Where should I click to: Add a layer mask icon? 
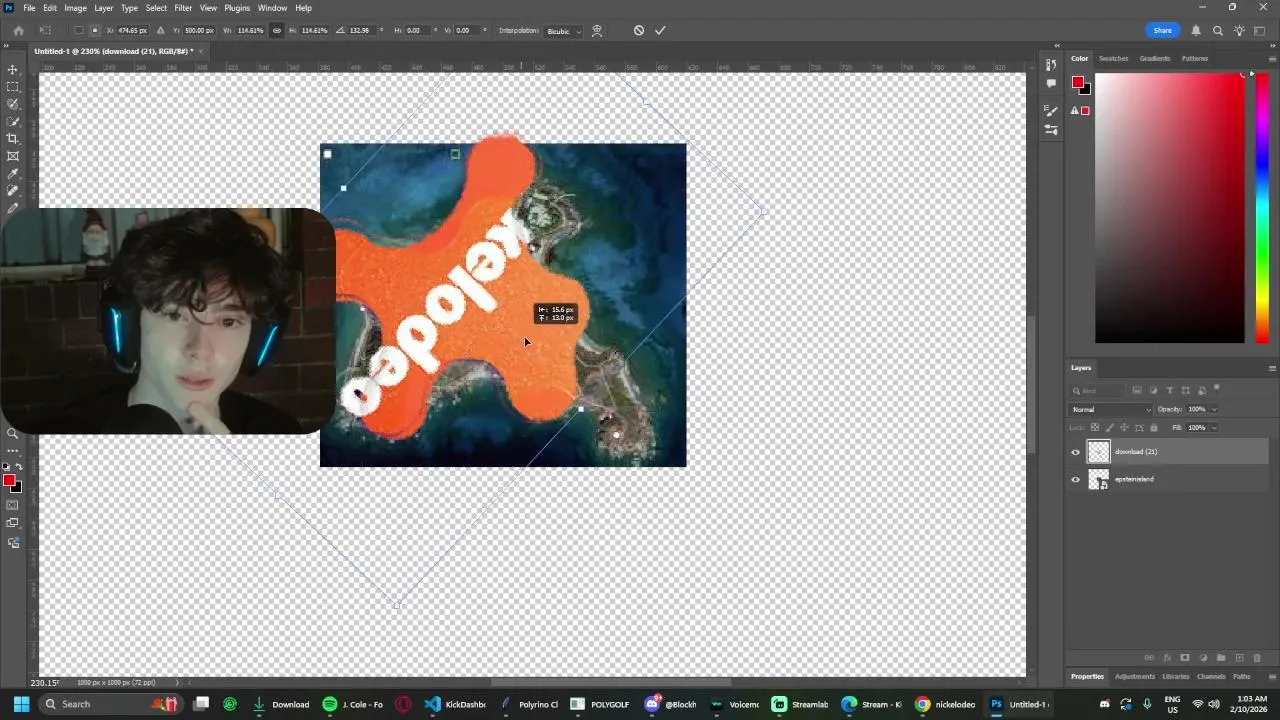coord(1185,658)
